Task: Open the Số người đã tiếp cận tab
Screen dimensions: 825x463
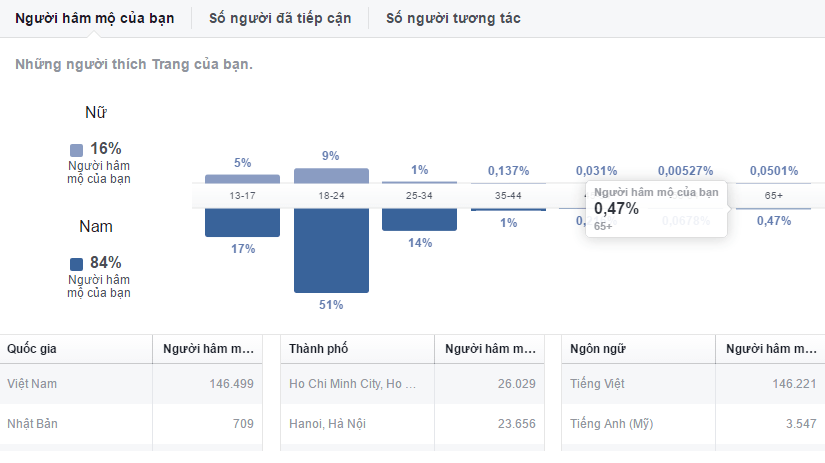Action: (280, 18)
